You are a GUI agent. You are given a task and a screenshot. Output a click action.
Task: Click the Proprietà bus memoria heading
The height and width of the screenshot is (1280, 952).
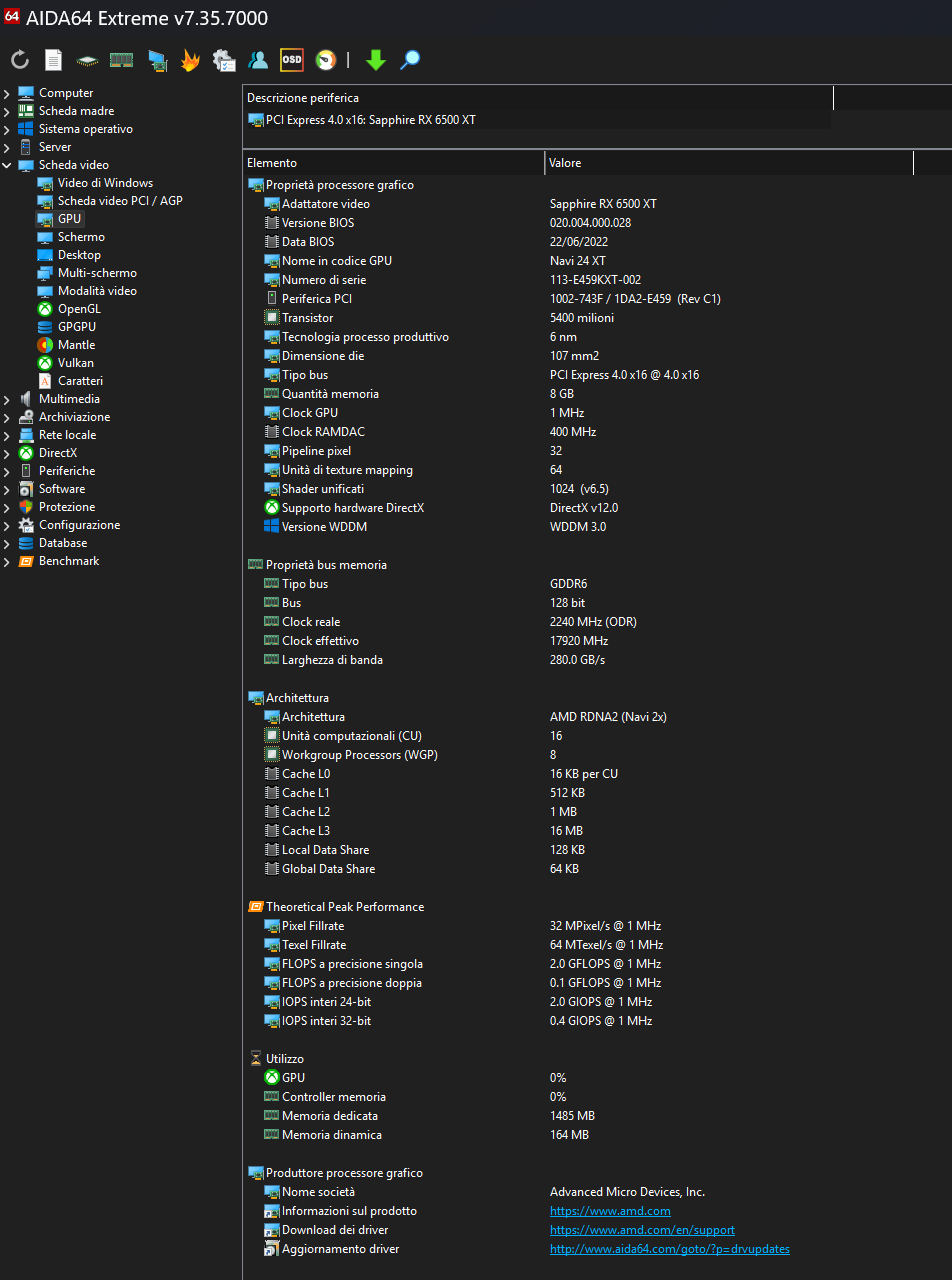(x=326, y=565)
